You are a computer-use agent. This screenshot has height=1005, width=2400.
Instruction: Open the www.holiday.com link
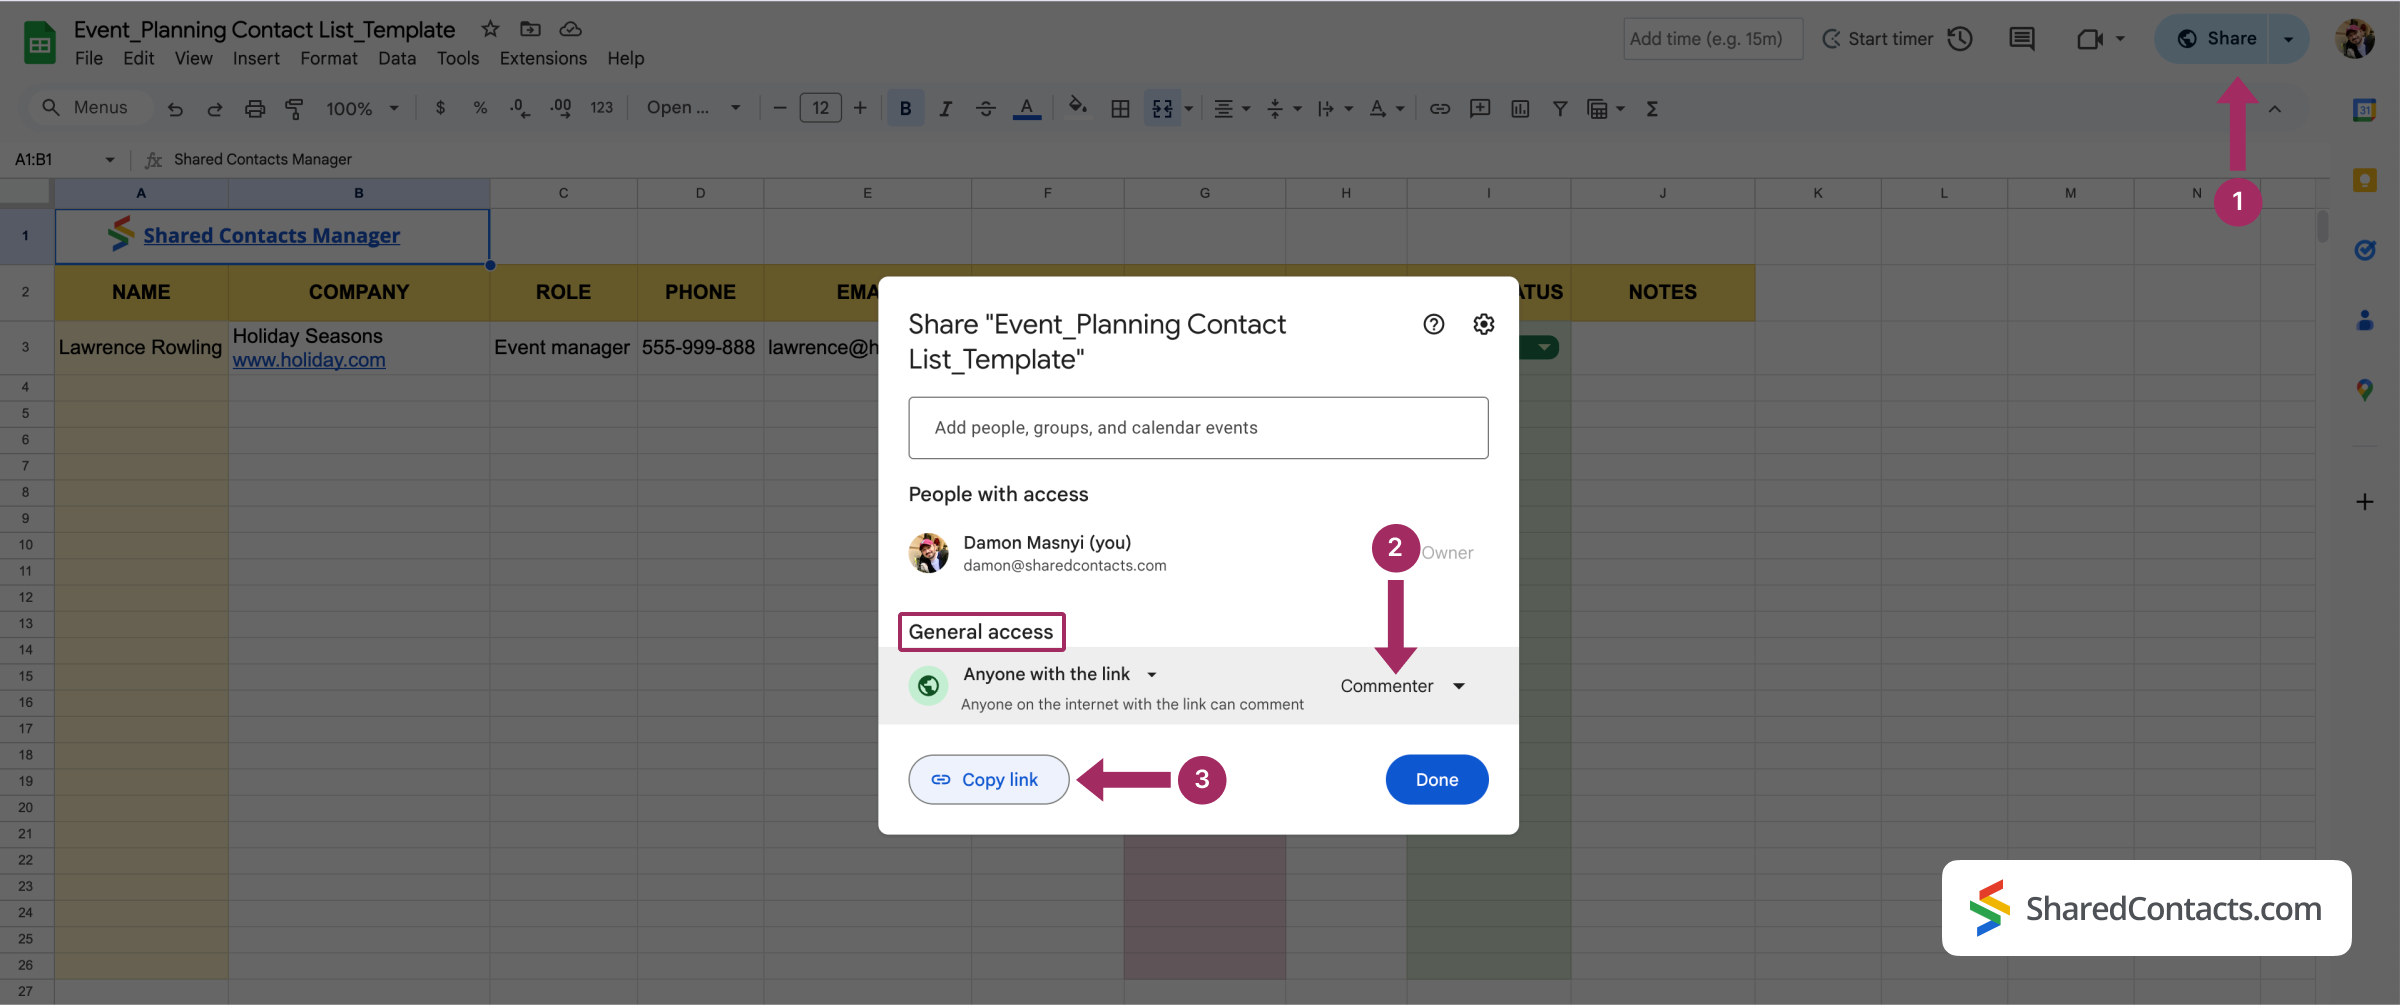pyautogui.click(x=309, y=360)
